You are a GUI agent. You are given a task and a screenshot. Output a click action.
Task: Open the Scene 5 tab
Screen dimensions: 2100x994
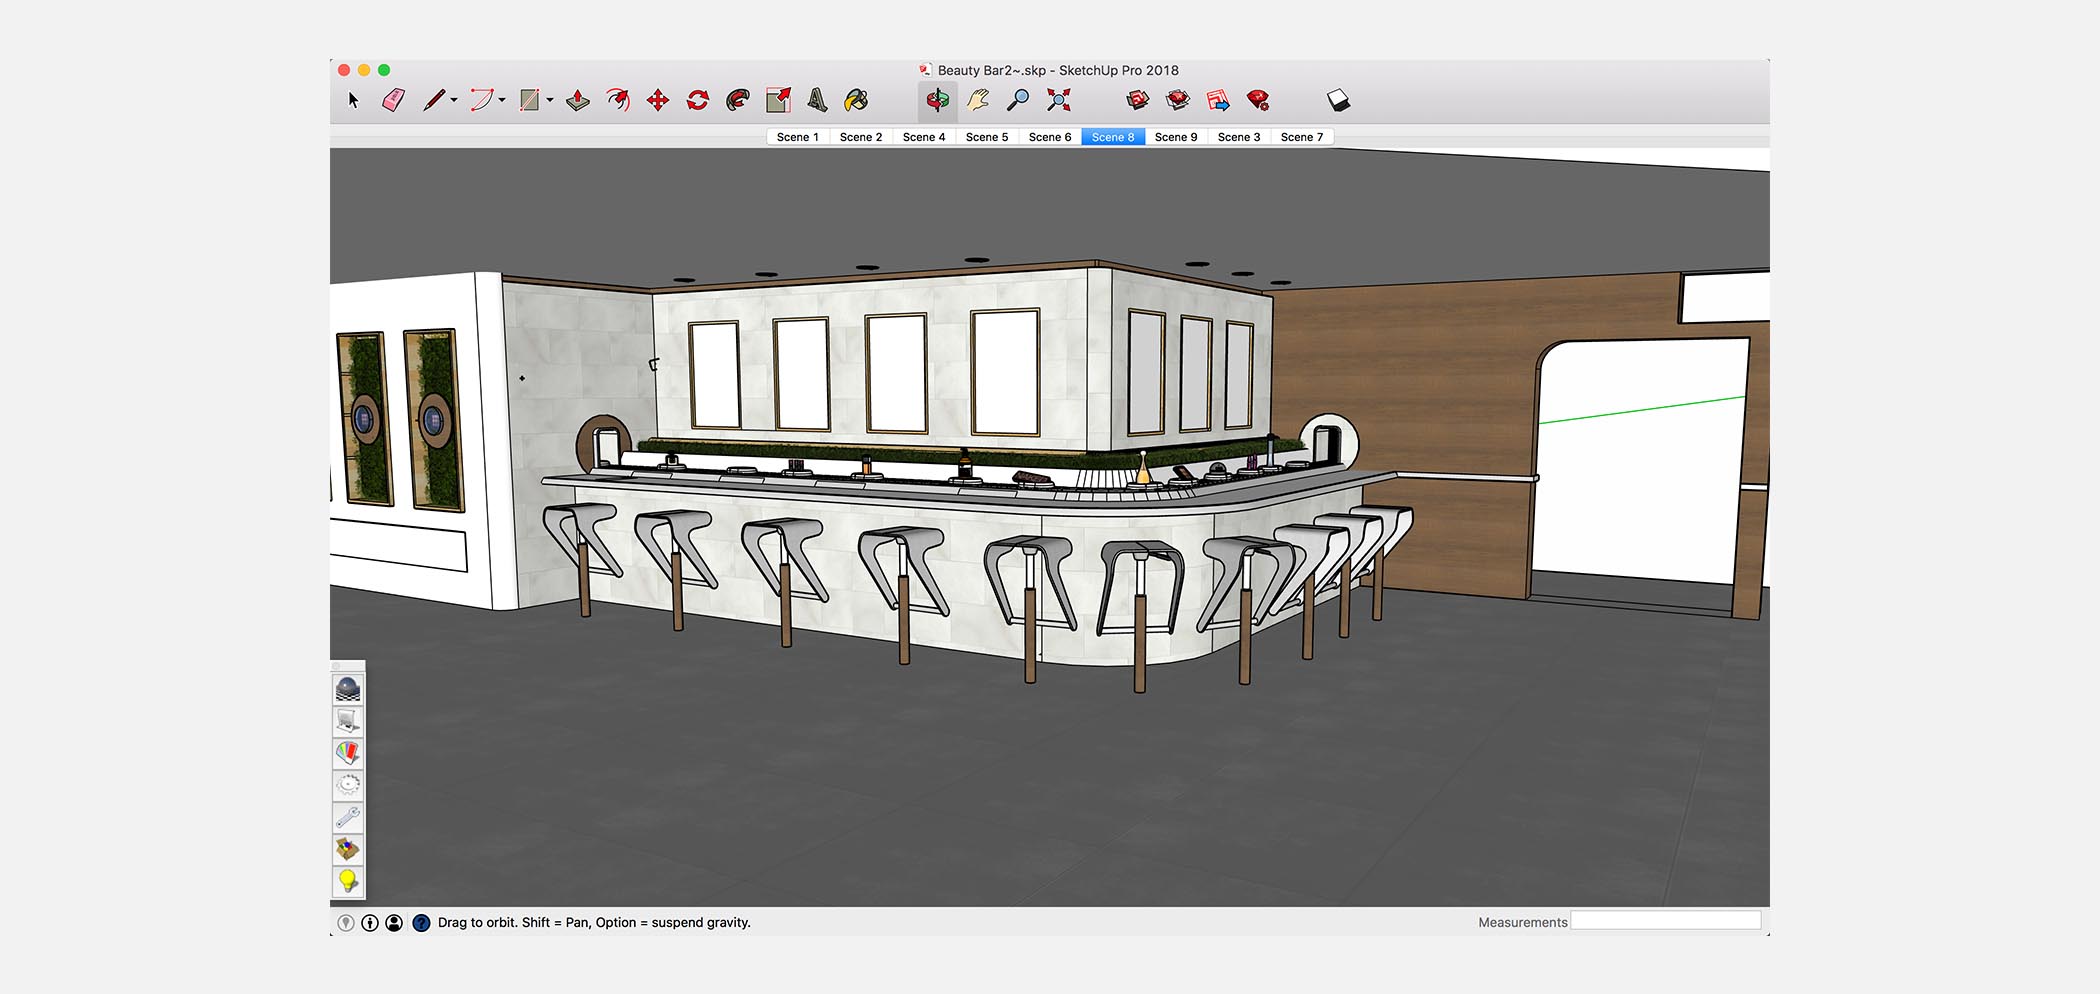click(x=987, y=137)
